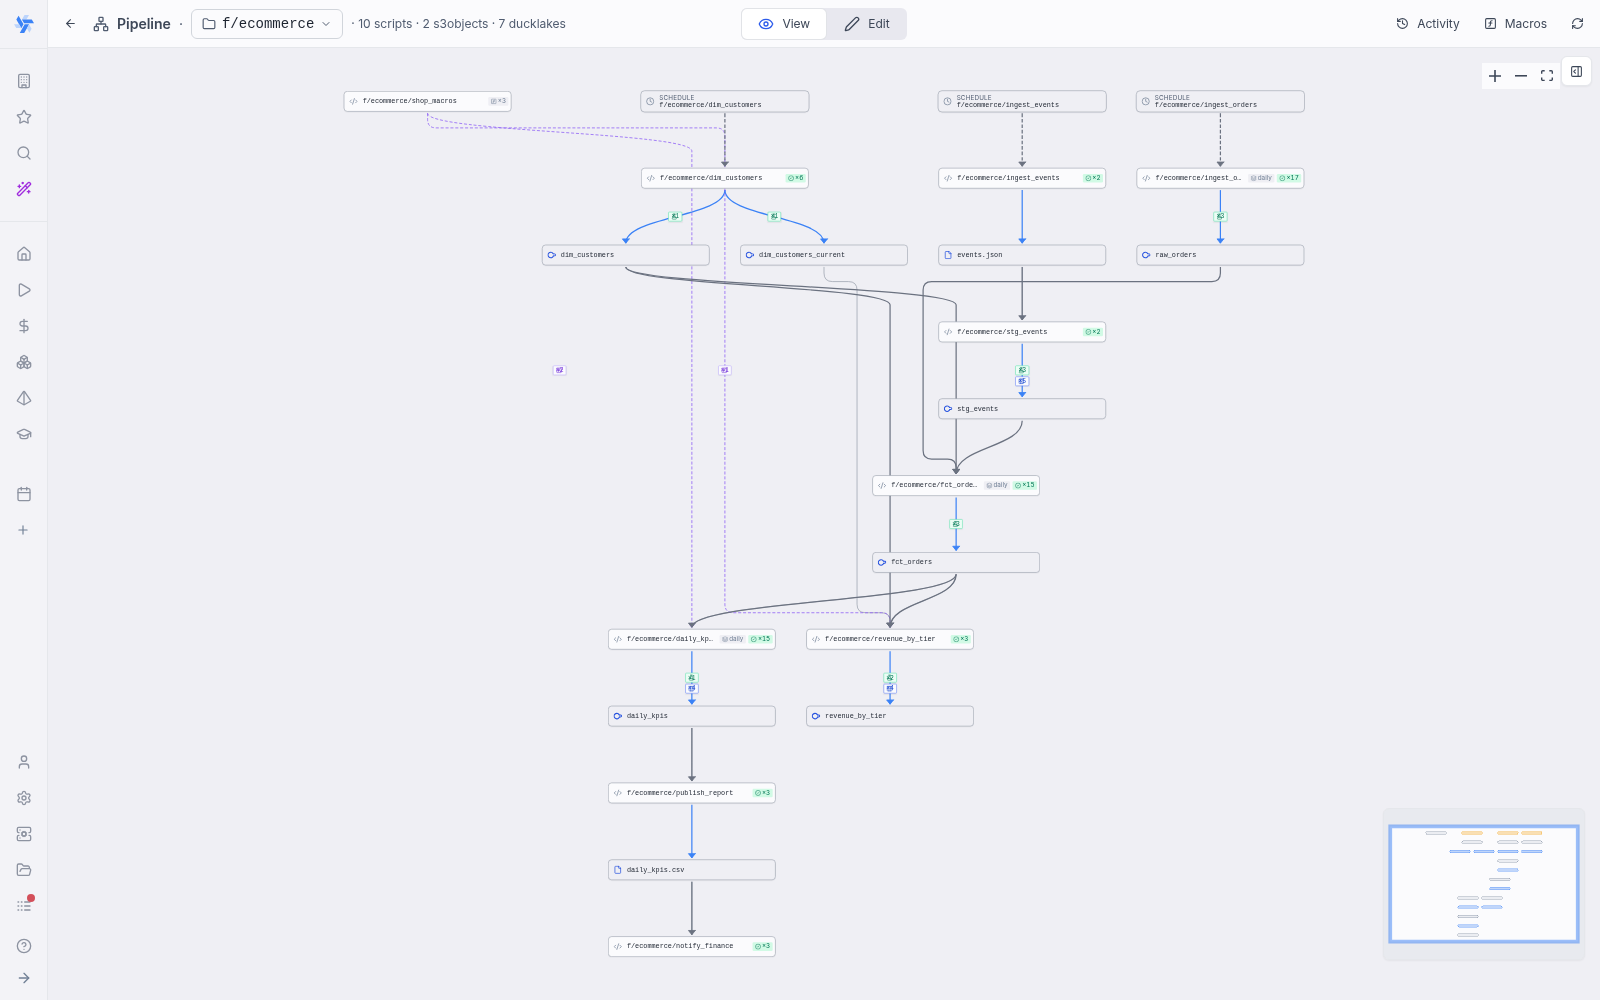Zoom out on the graph canvas

click(1521, 76)
